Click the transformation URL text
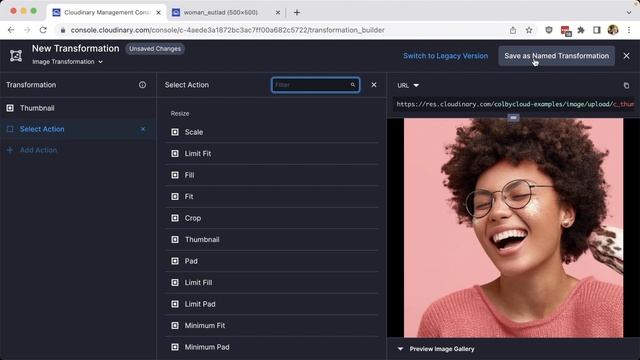The image size is (640, 360). pyautogui.click(x=515, y=104)
